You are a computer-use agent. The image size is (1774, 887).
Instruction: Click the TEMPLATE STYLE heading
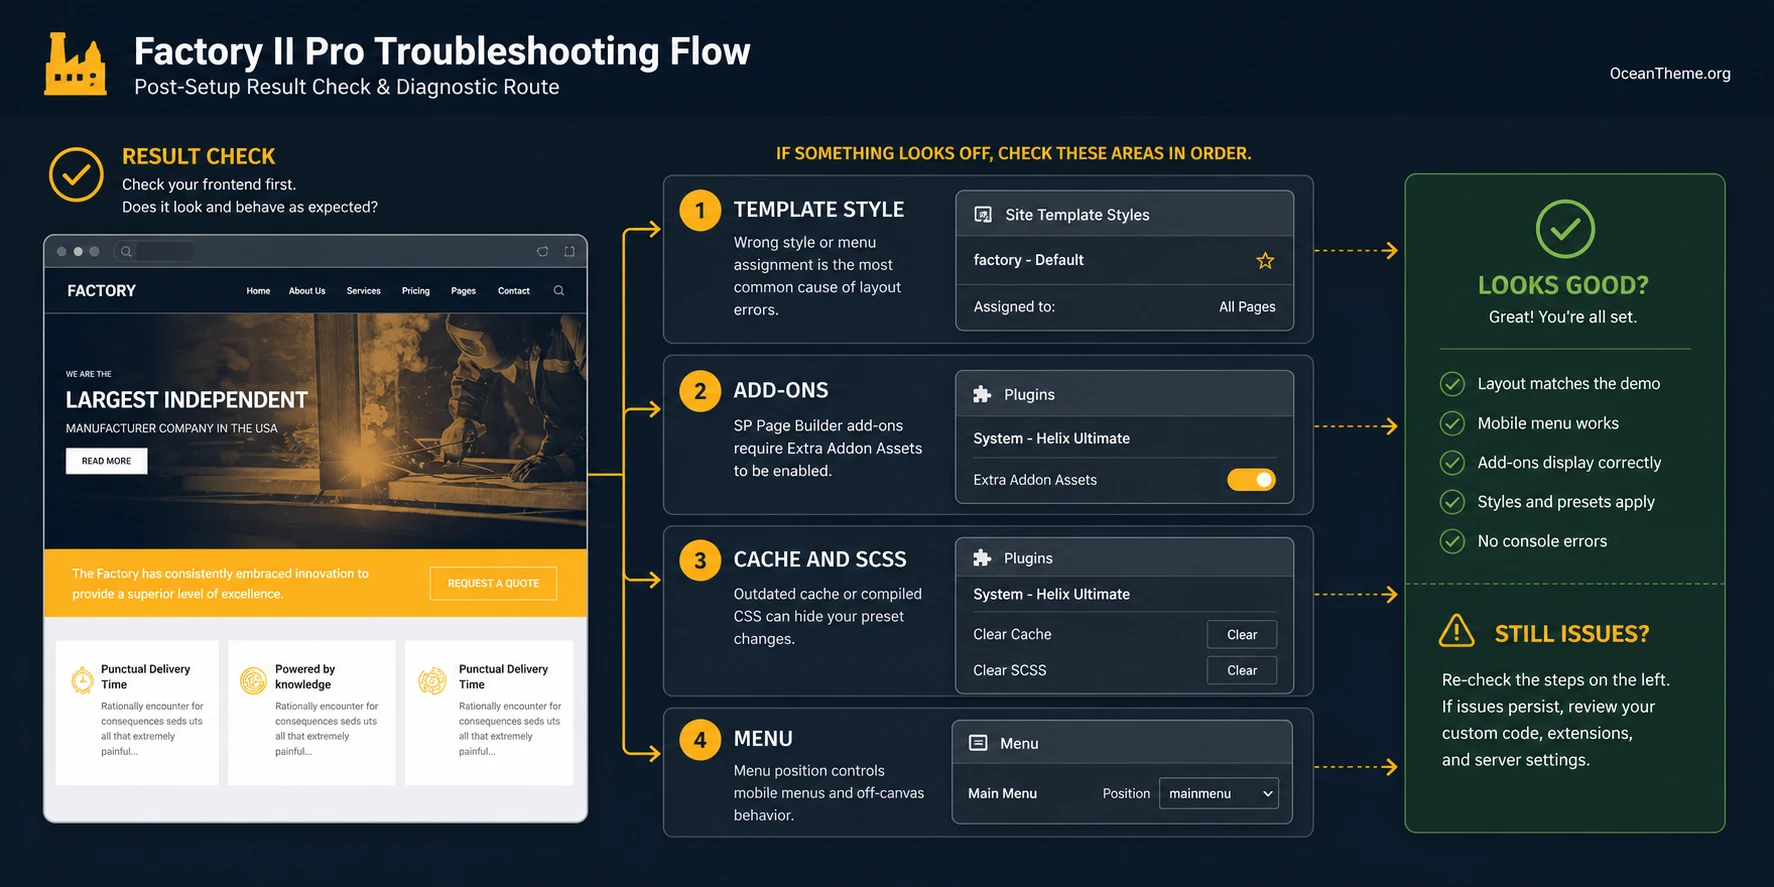819,209
